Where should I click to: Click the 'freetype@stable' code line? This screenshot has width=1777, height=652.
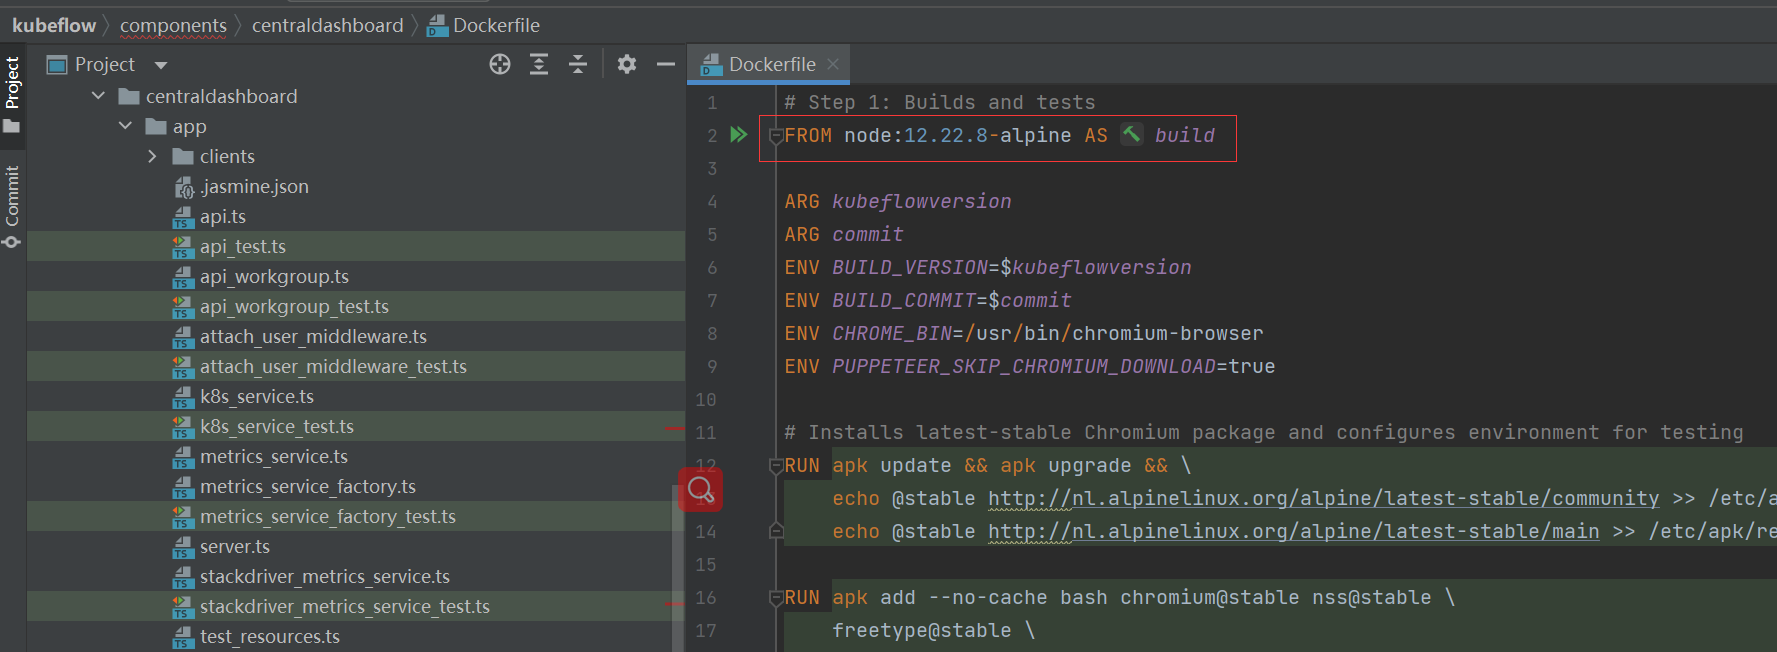point(933,630)
